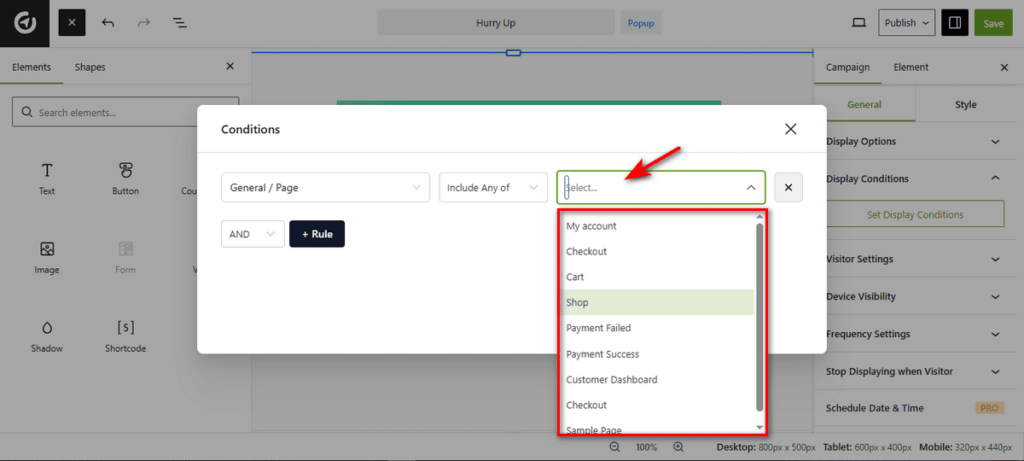The image size is (1024, 461).
Task: Click the green Save button
Action: click(x=993, y=22)
